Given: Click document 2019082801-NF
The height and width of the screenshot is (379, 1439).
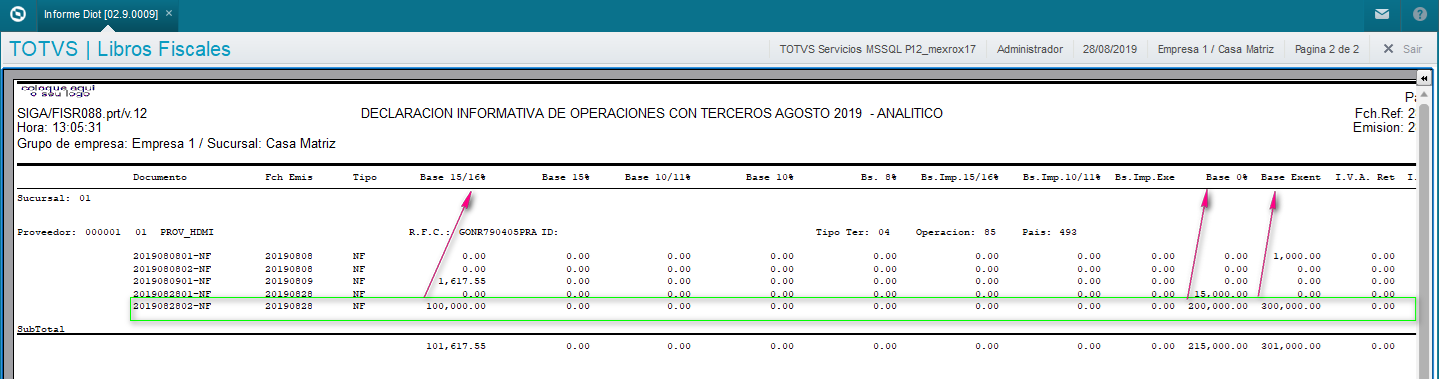Looking at the screenshot, I should pyautogui.click(x=172, y=294).
